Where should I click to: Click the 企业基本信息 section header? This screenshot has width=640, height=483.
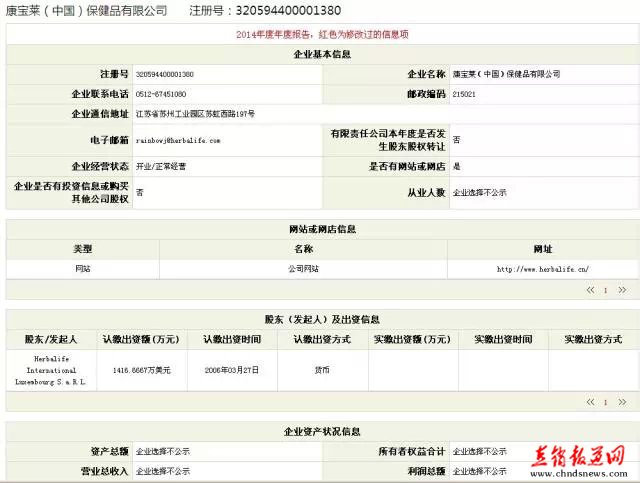pyautogui.click(x=322, y=54)
